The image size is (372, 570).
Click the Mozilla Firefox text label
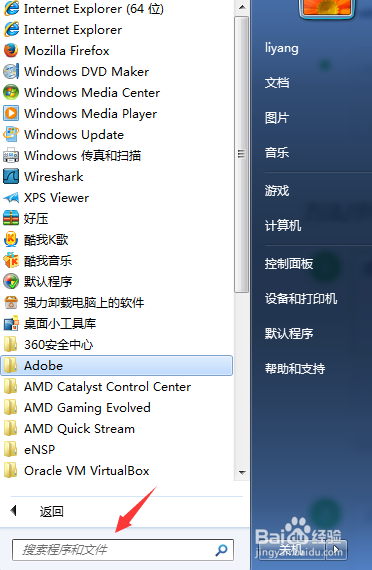[67, 51]
